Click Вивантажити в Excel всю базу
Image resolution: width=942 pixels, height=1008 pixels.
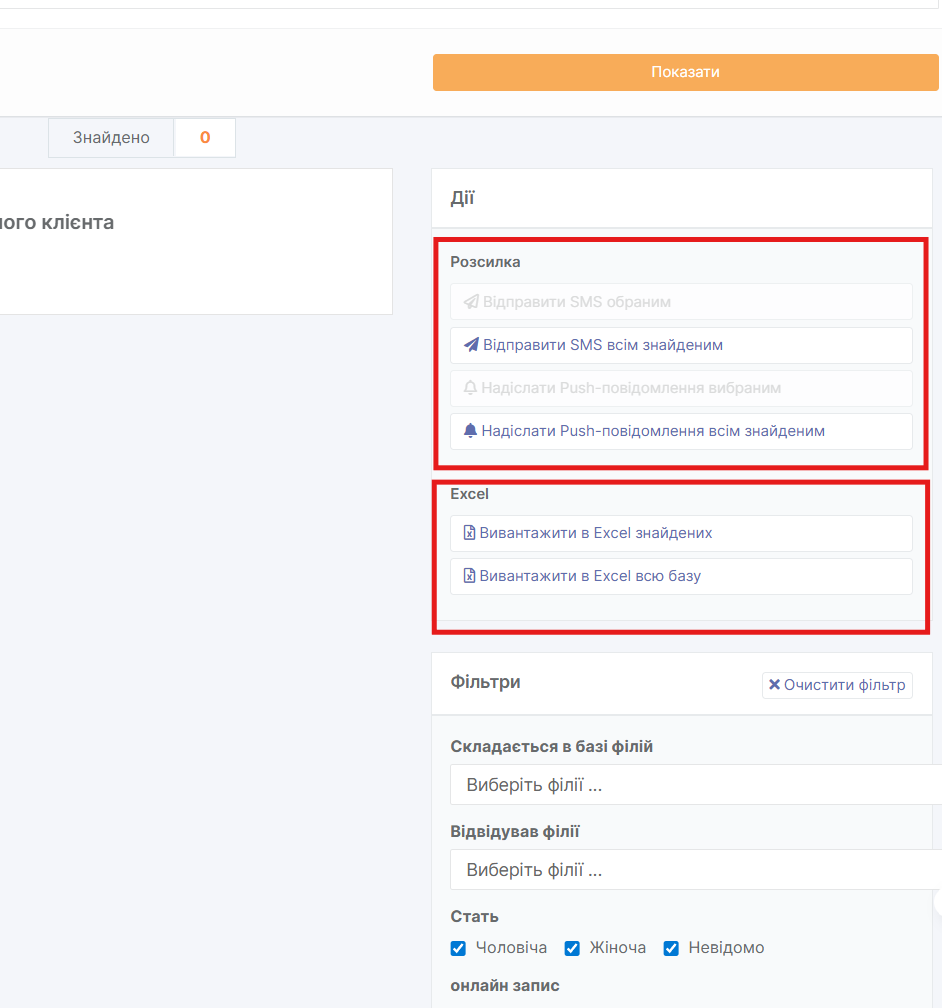(x=590, y=576)
